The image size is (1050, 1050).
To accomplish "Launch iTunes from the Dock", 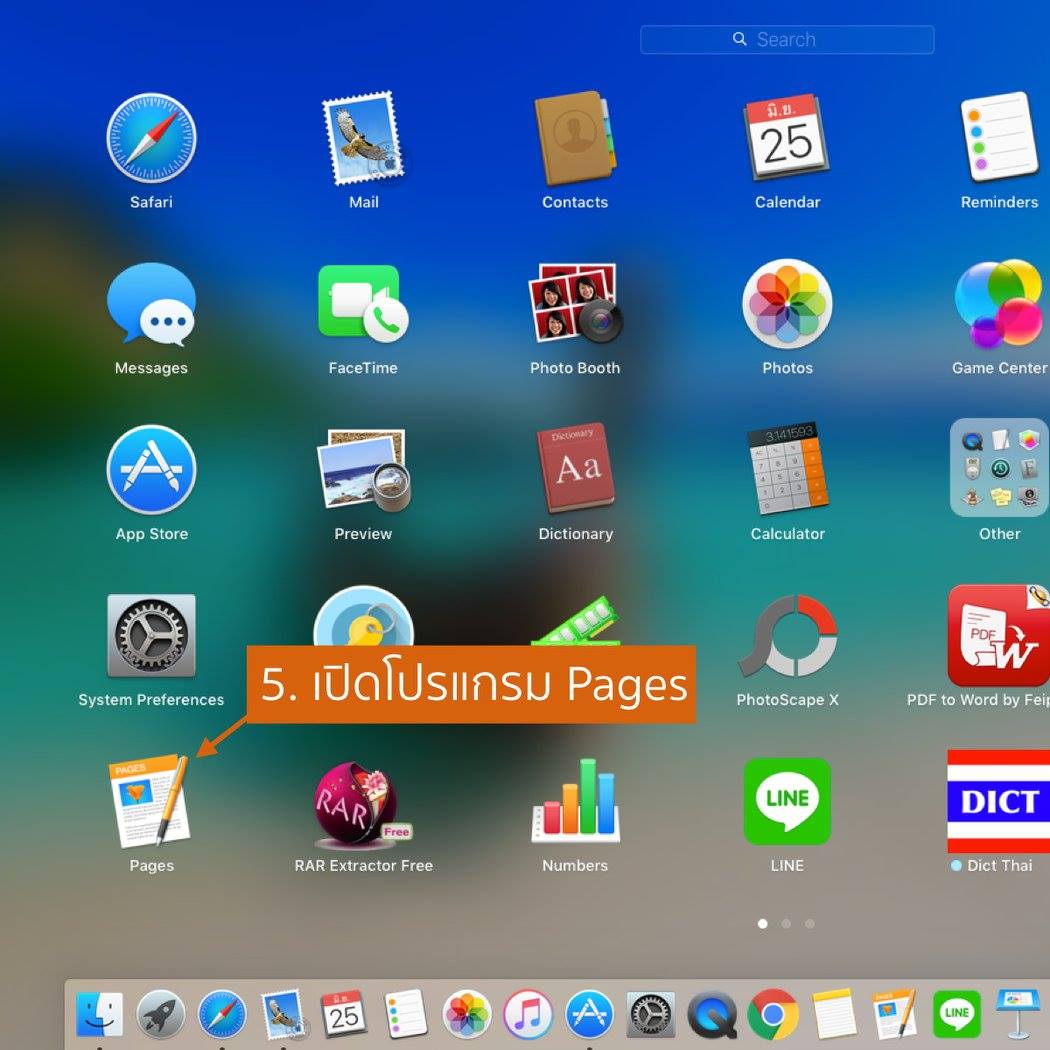I will click(x=528, y=1014).
